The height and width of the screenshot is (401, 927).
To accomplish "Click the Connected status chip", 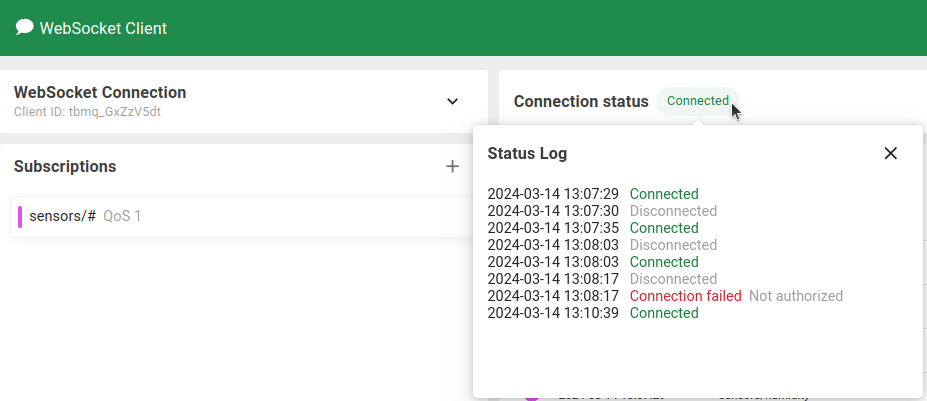I will (697, 101).
